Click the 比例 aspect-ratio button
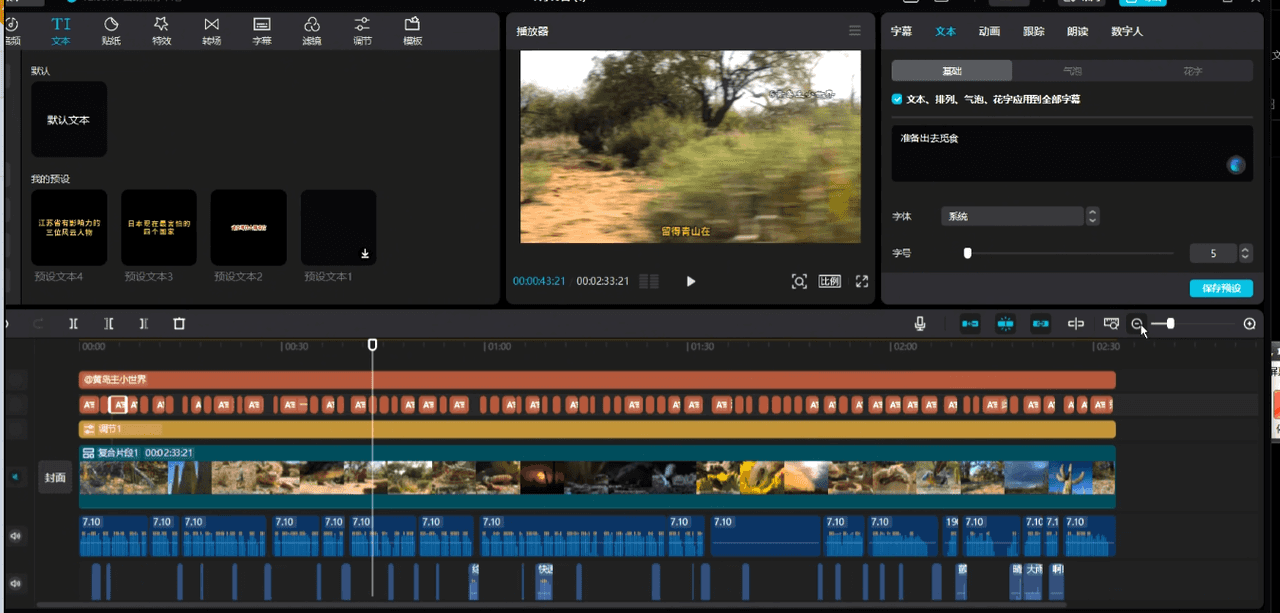The height and width of the screenshot is (613, 1280). (x=830, y=282)
